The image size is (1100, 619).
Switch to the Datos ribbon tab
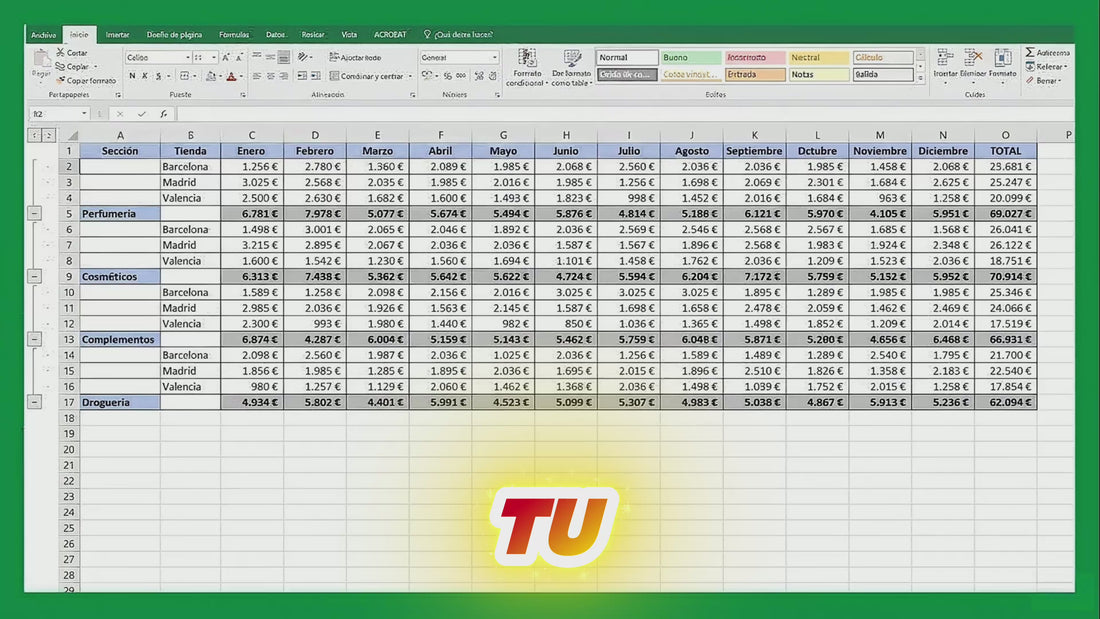click(275, 35)
